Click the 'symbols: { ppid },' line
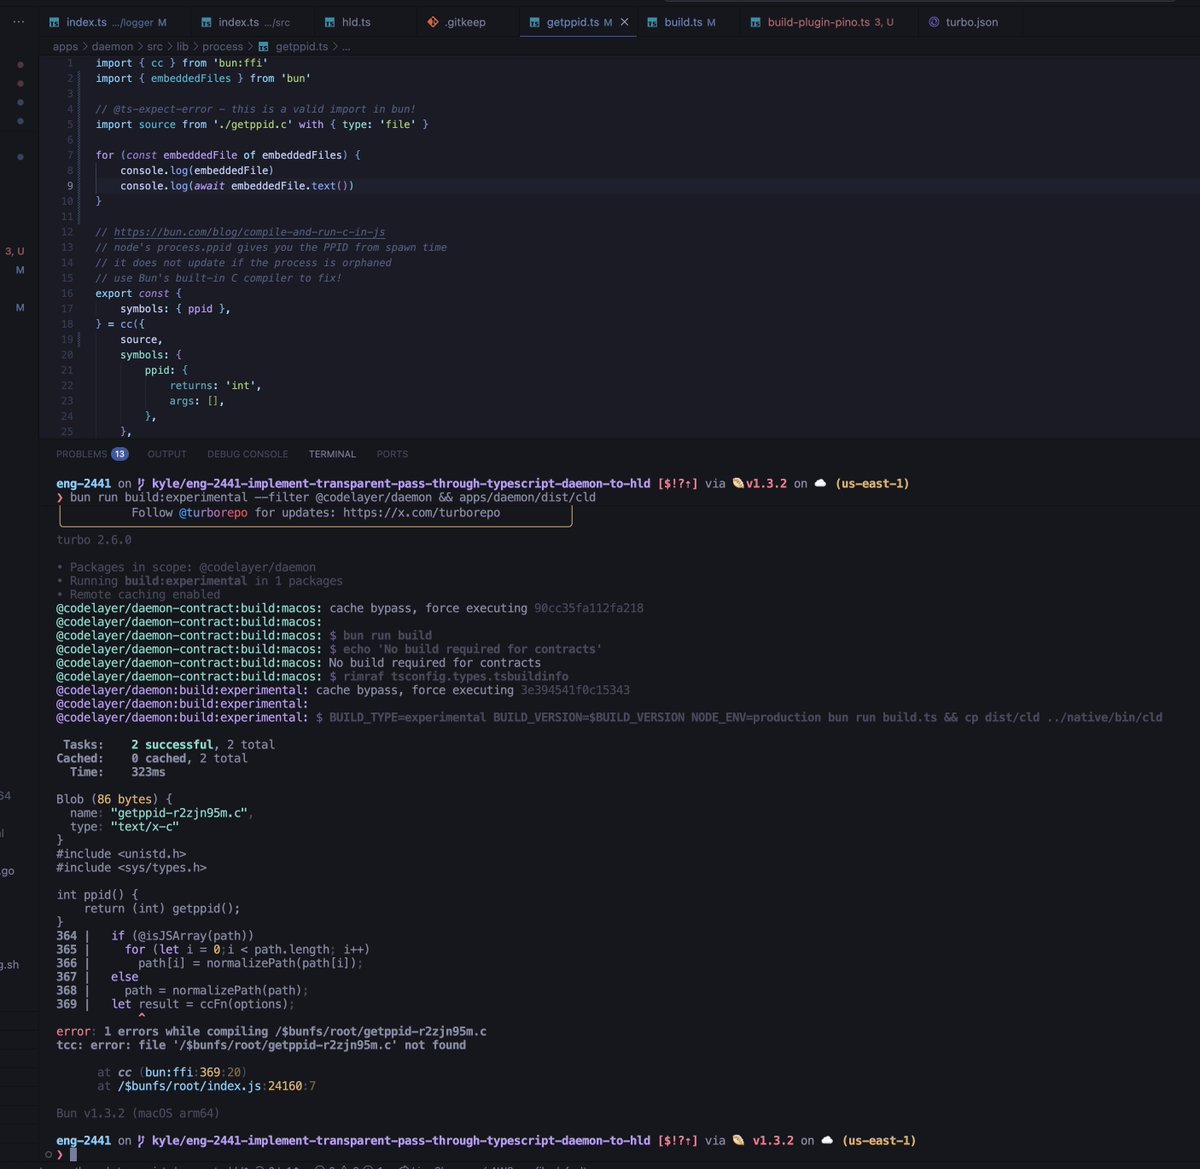This screenshot has width=1200, height=1169. (x=175, y=309)
